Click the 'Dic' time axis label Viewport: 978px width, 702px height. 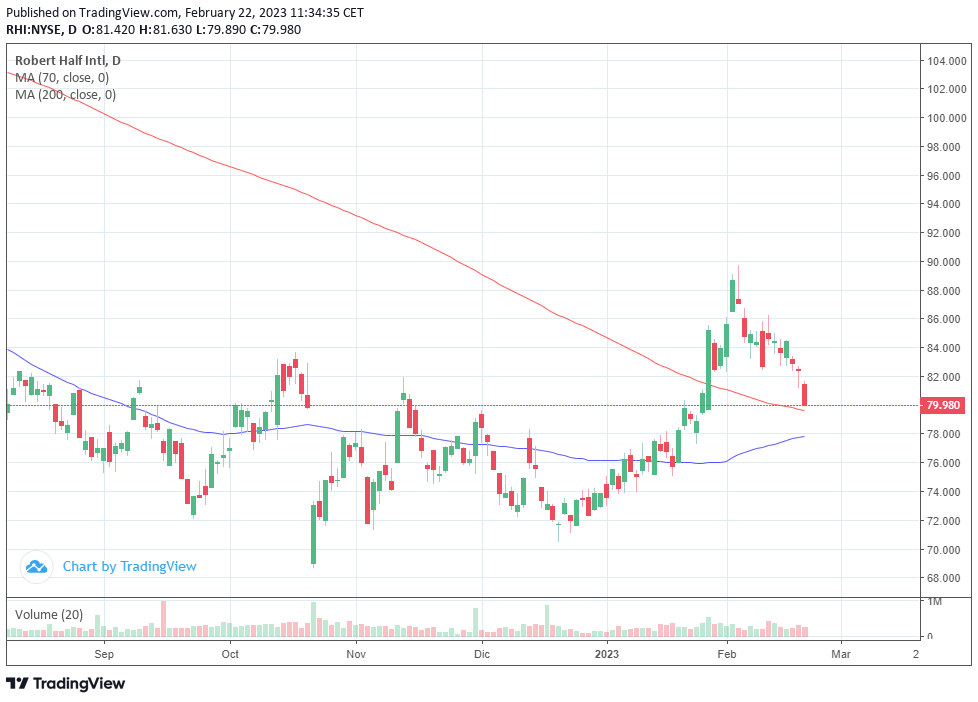[482, 654]
